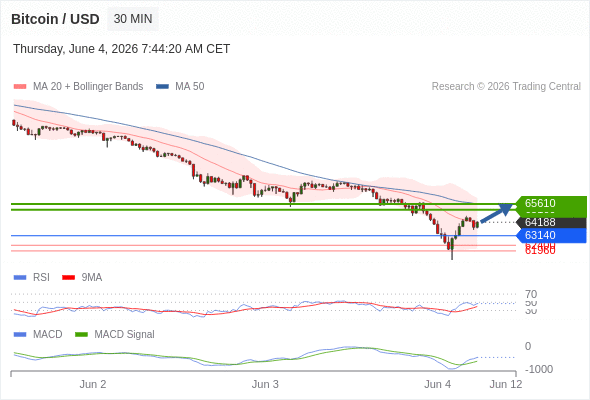Click the blue RSI legend swatch

[20, 278]
